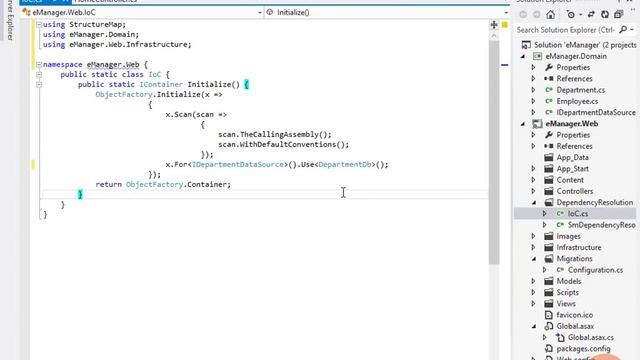
Task: Expand Properties under eManager.Domain
Action: click(x=533, y=67)
